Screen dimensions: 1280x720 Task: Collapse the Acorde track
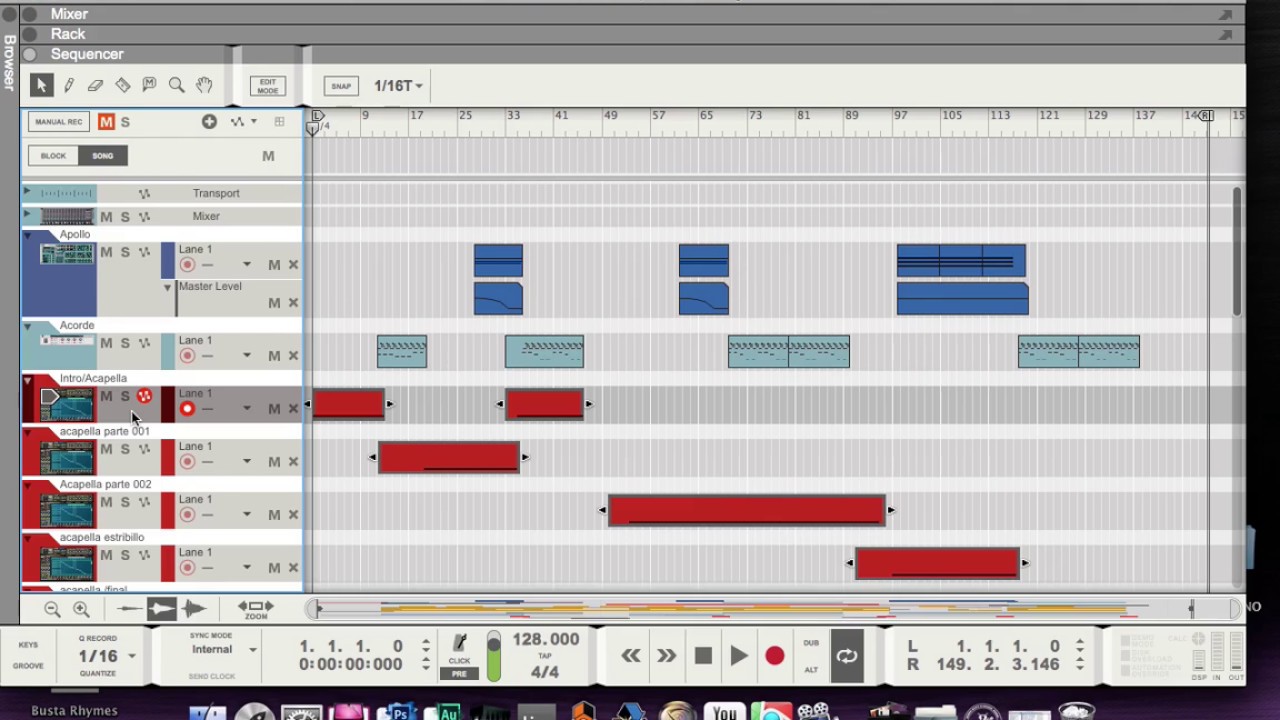point(27,327)
